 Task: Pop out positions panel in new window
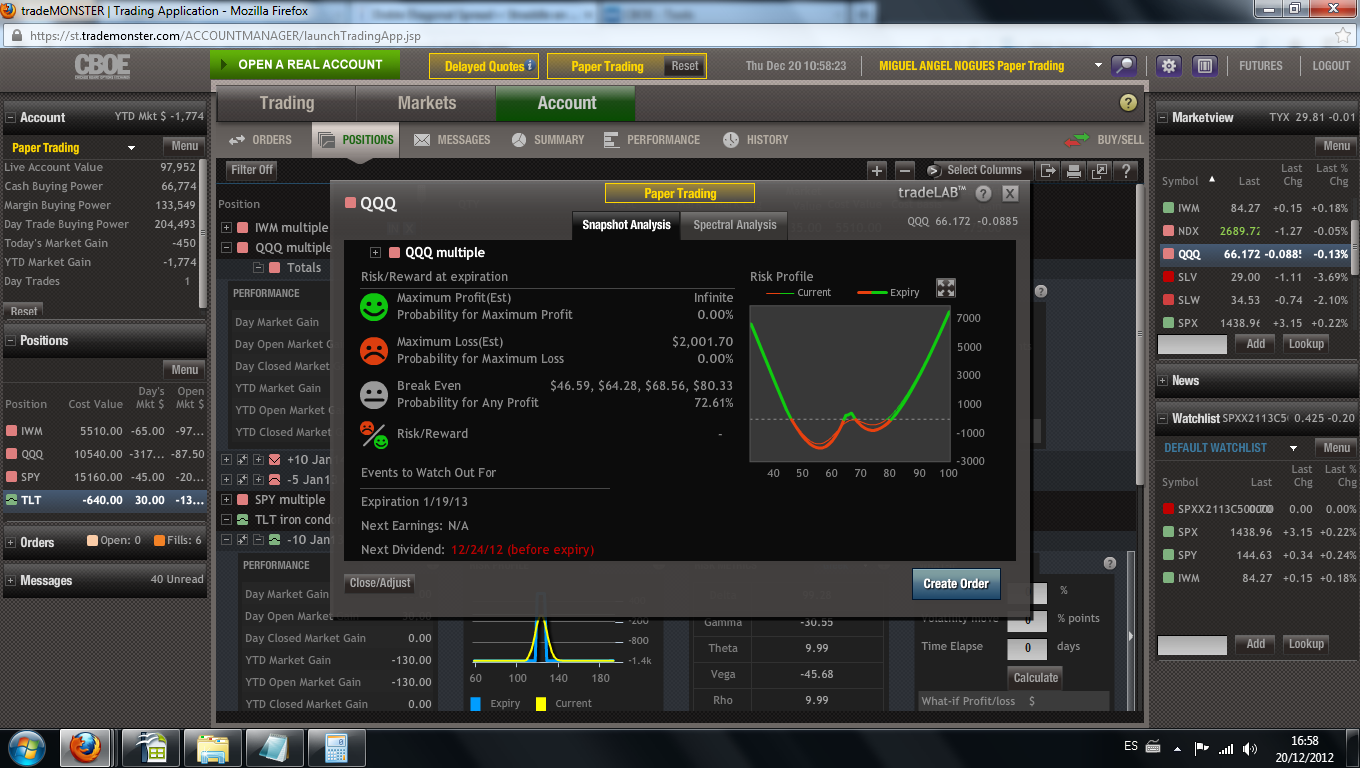[1100, 171]
